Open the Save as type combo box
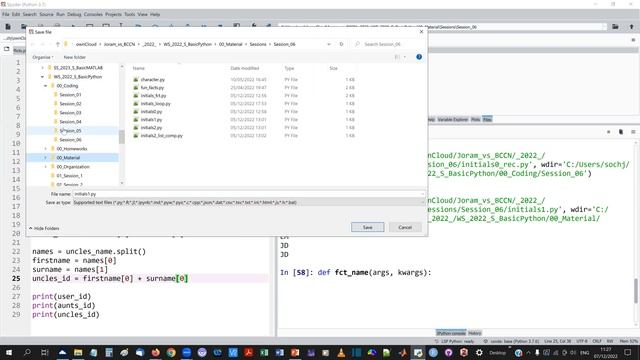 click(249, 202)
